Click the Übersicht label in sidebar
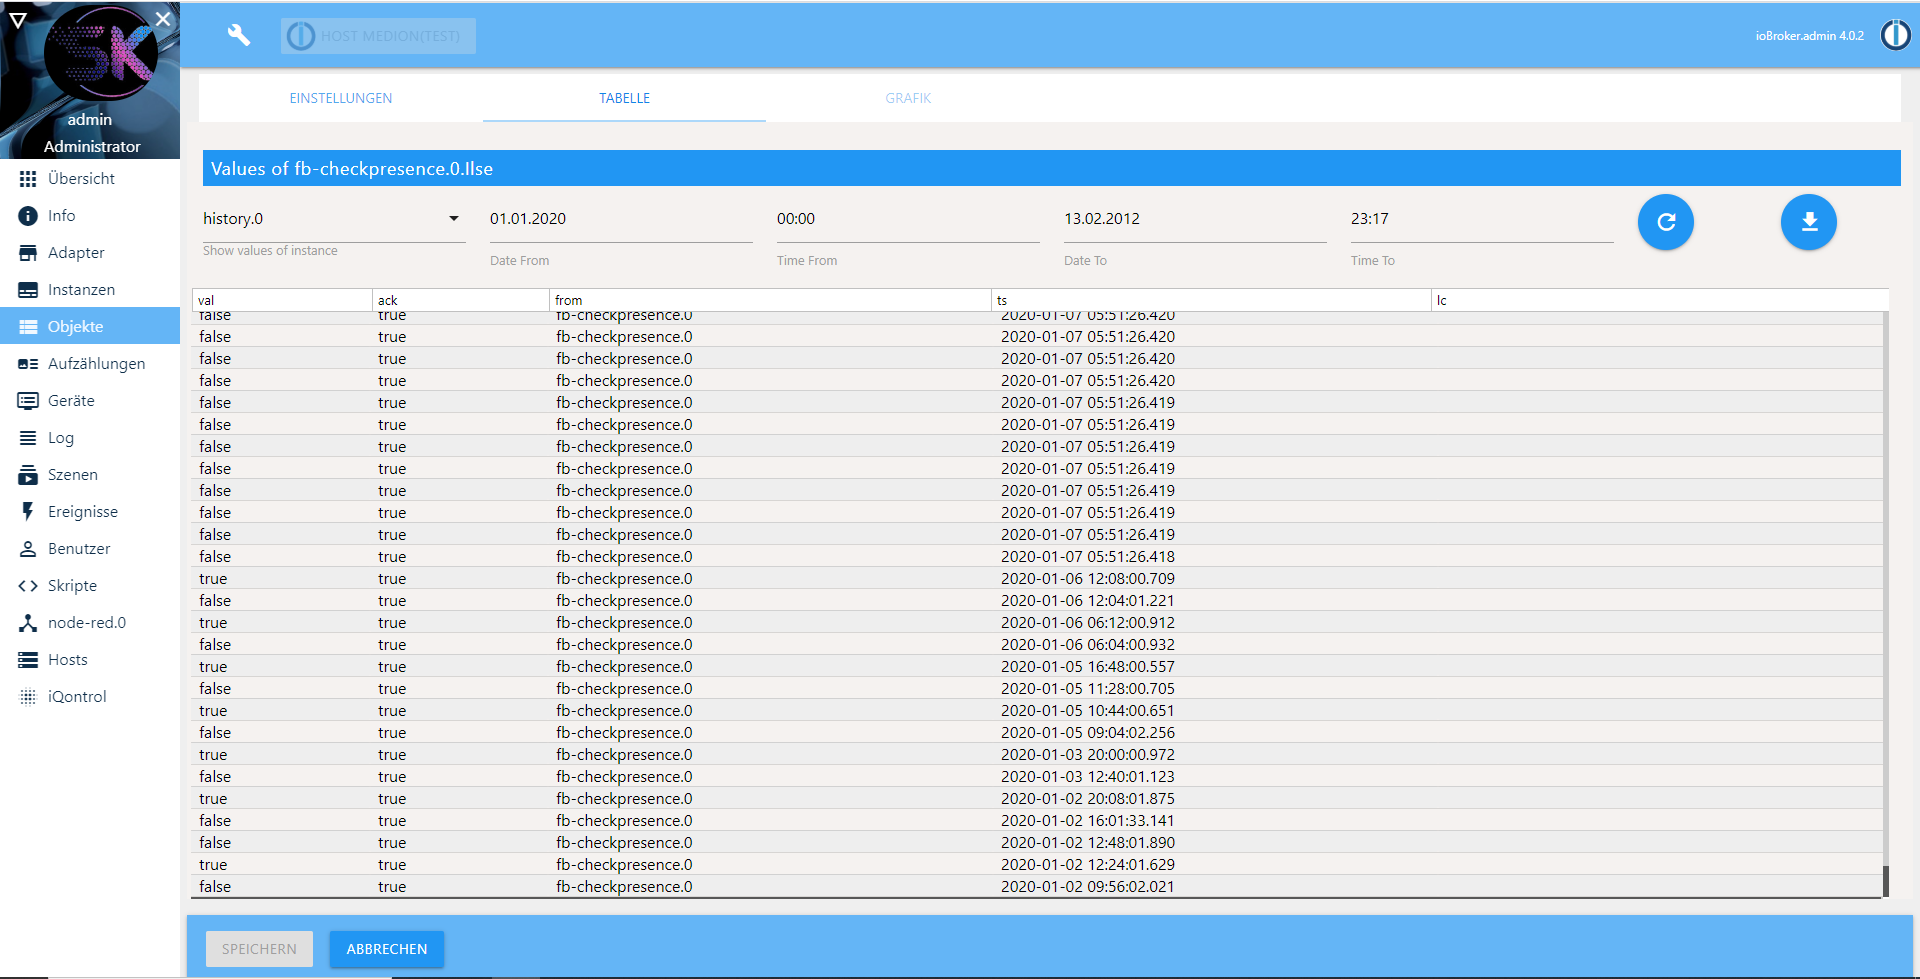This screenshot has height=979, width=1920. point(81,179)
